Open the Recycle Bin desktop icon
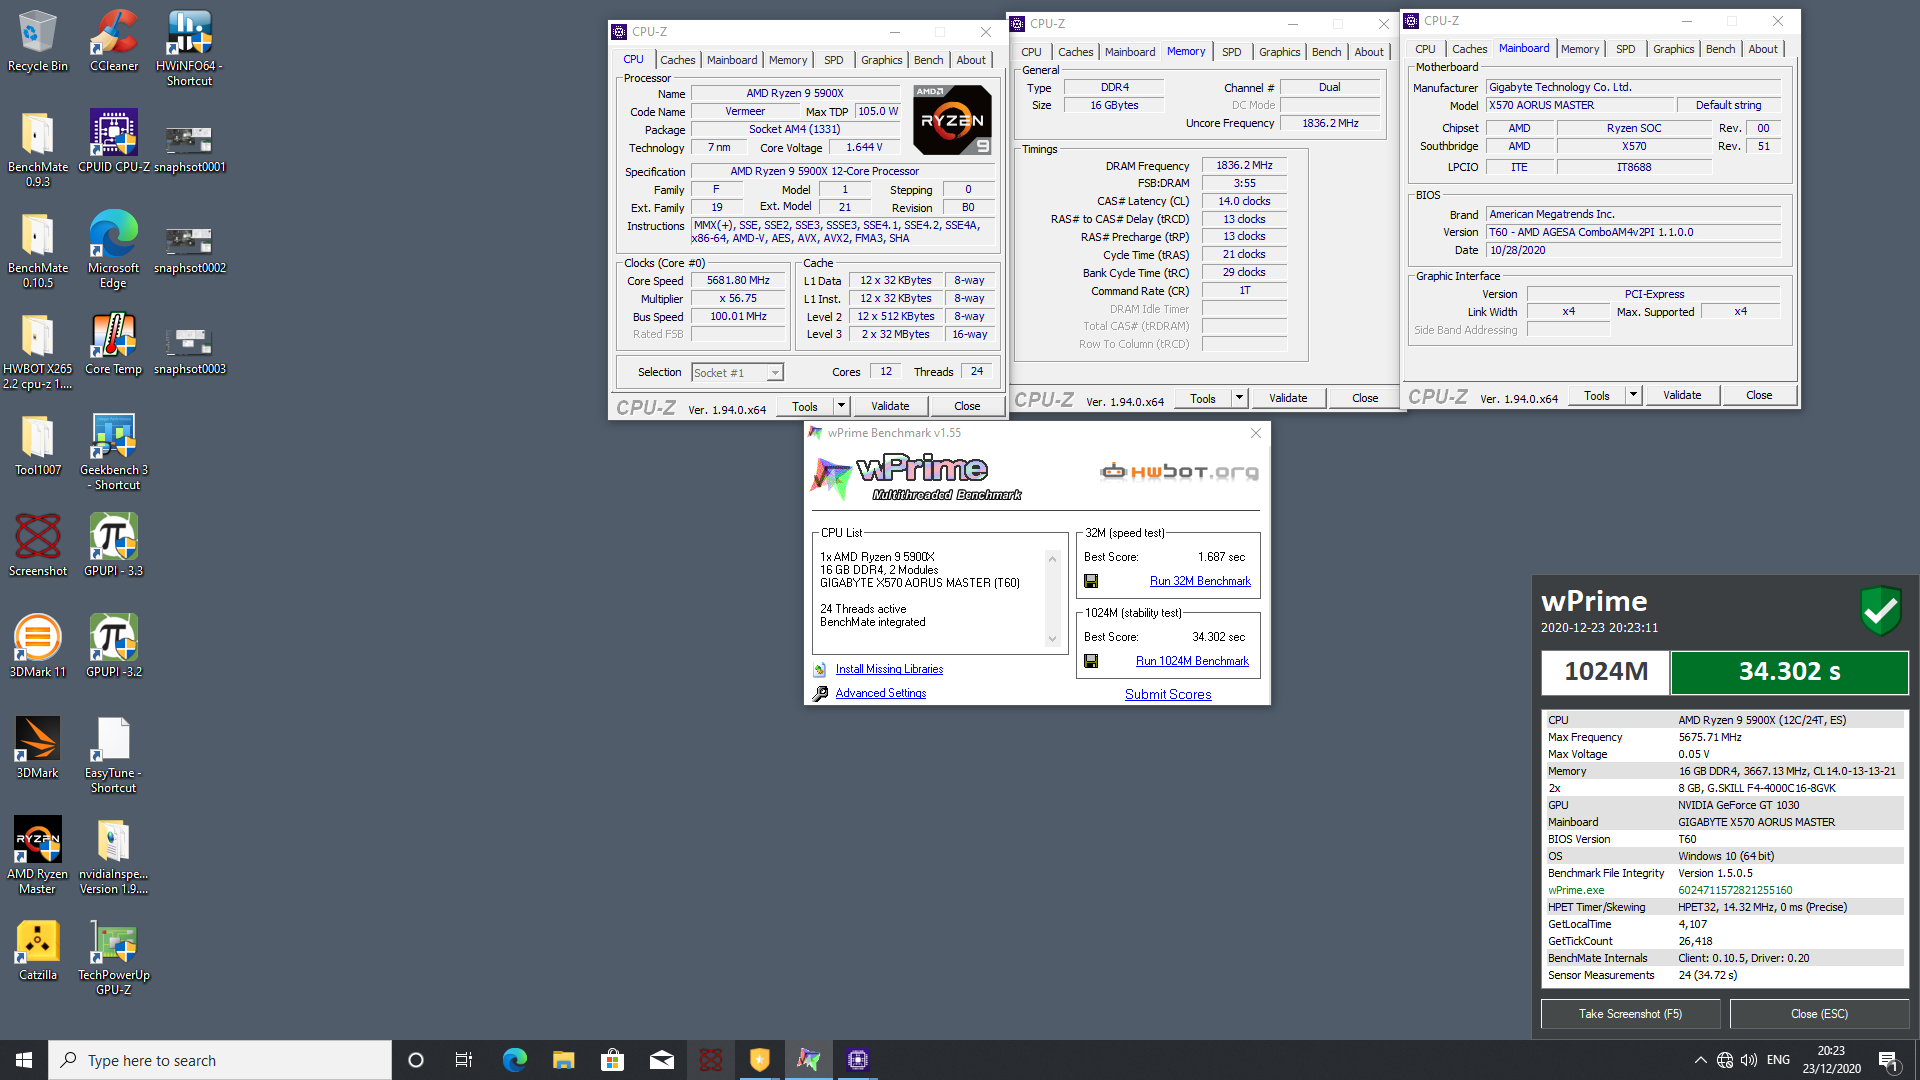The image size is (1920, 1080). 38,40
